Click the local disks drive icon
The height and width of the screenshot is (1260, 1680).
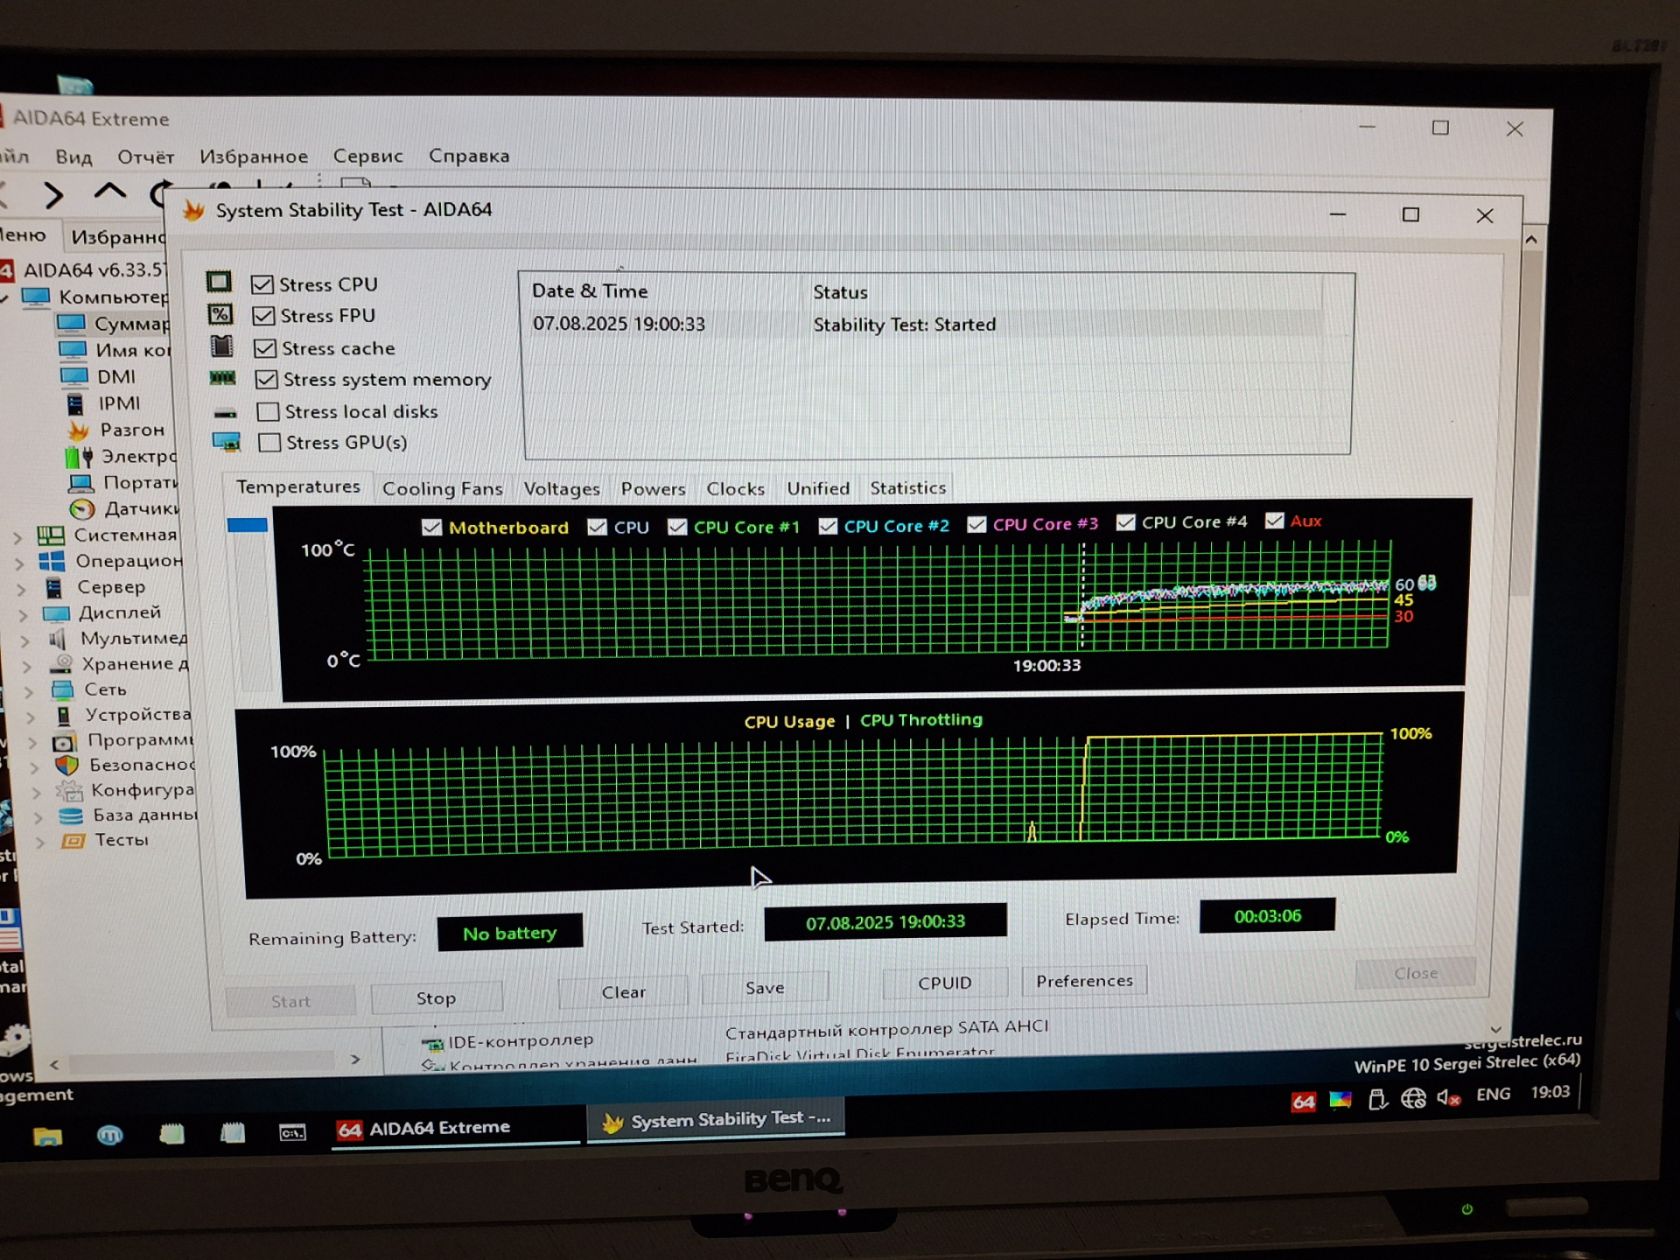point(225,412)
